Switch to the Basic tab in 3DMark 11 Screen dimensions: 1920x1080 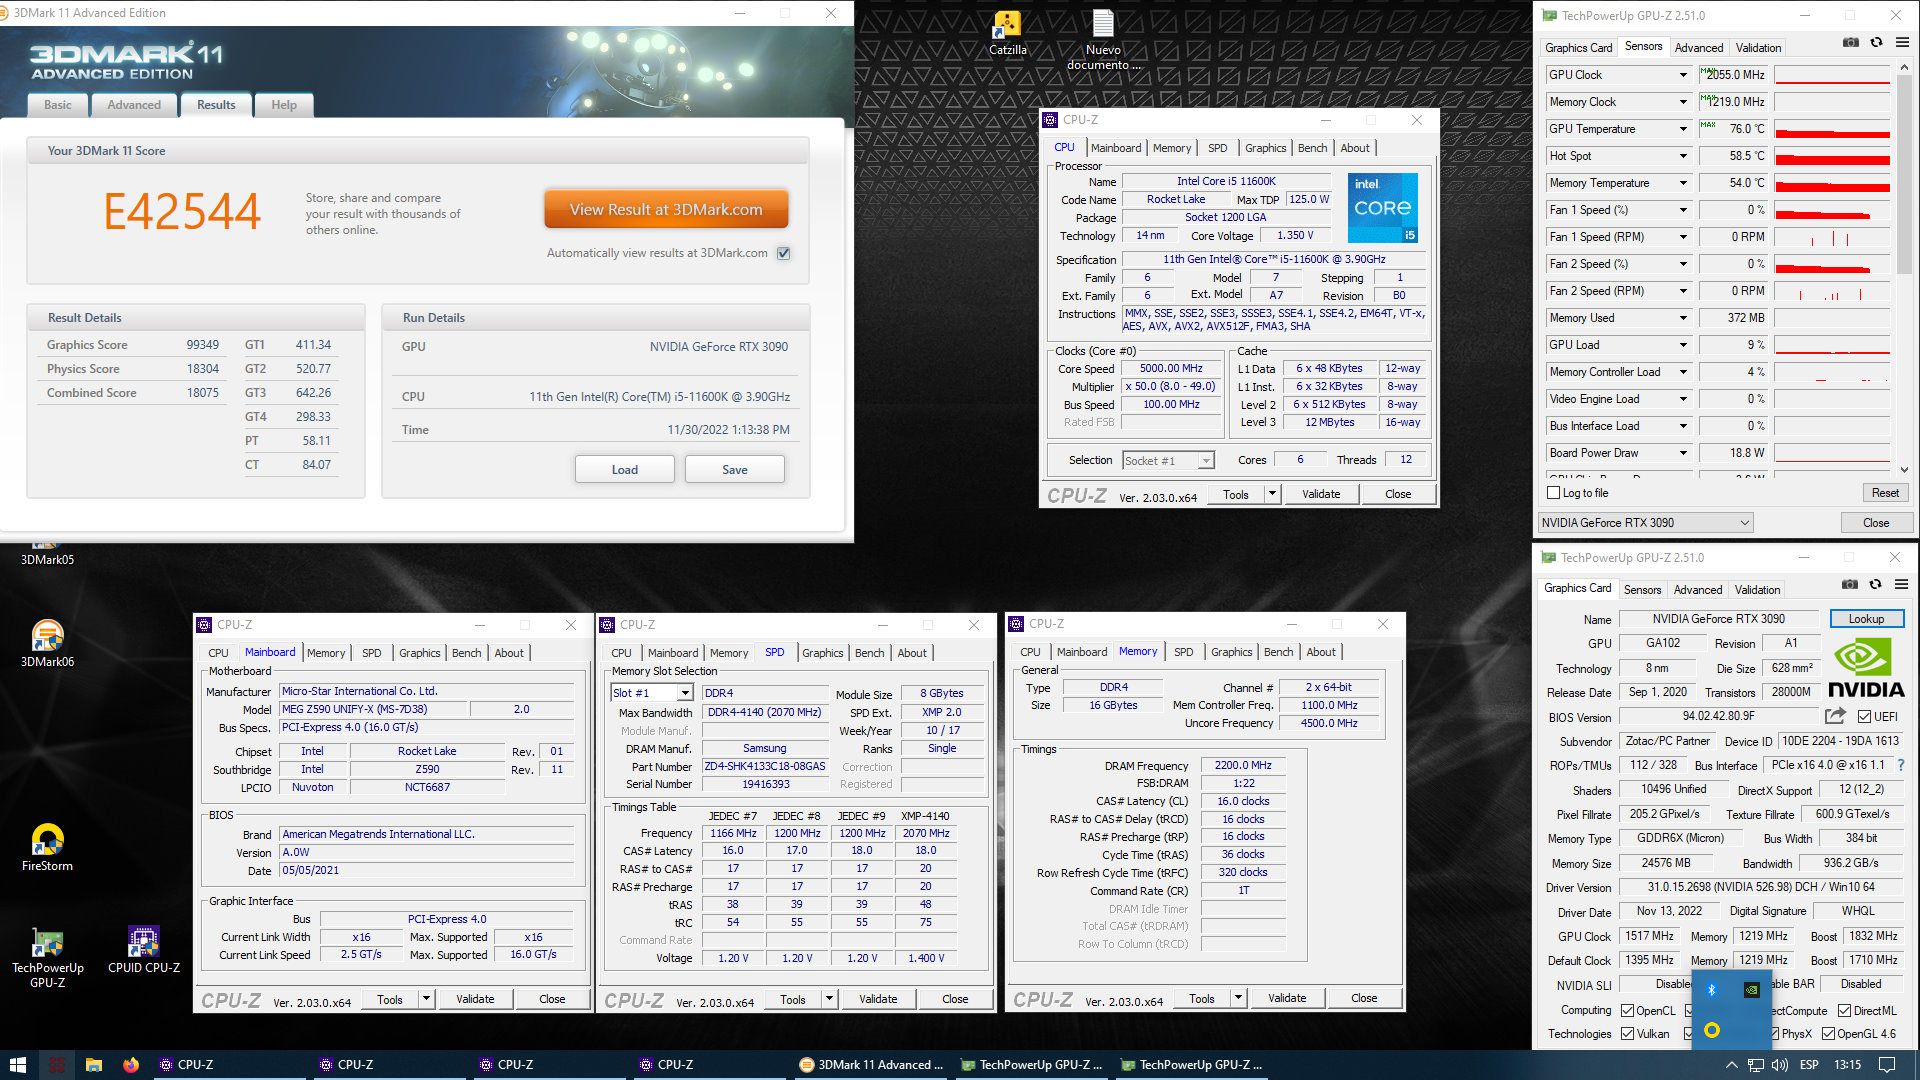click(58, 105)
